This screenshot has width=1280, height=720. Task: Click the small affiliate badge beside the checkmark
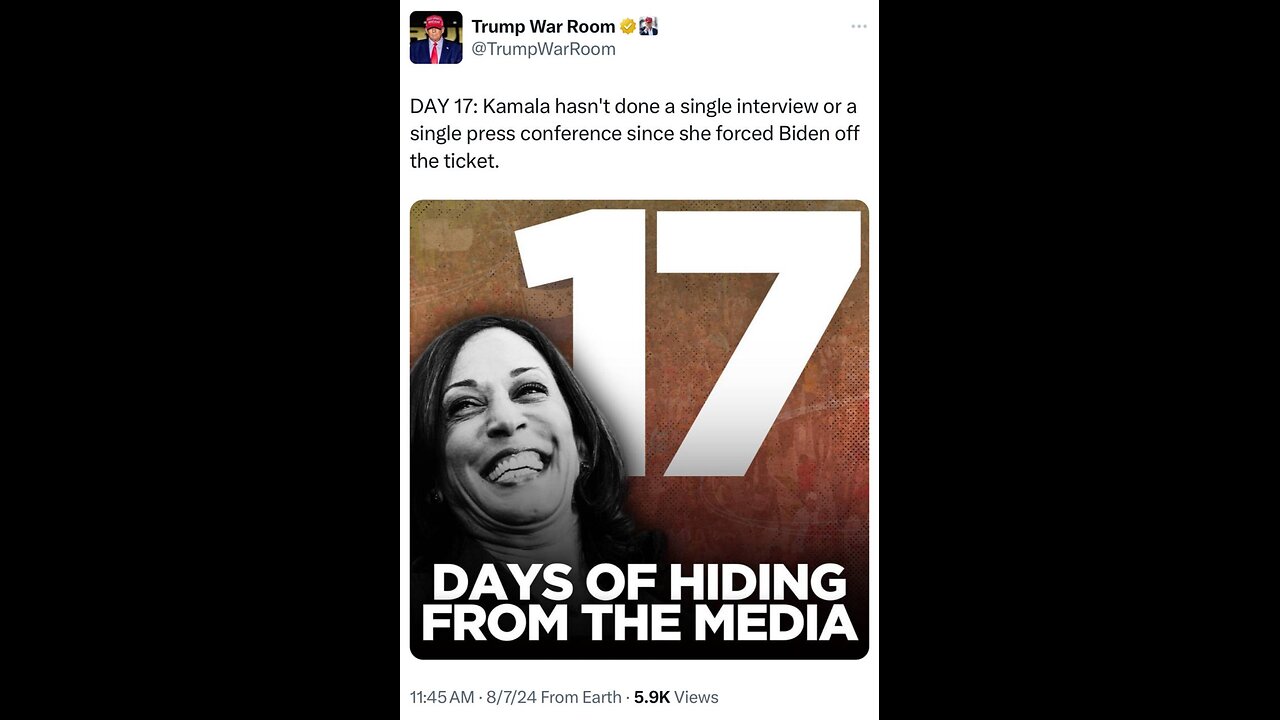[648, 27]
